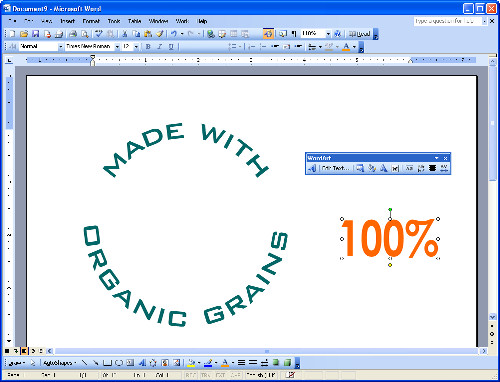Insert Clip Art from Drawing toolbar

coord(165,362)
